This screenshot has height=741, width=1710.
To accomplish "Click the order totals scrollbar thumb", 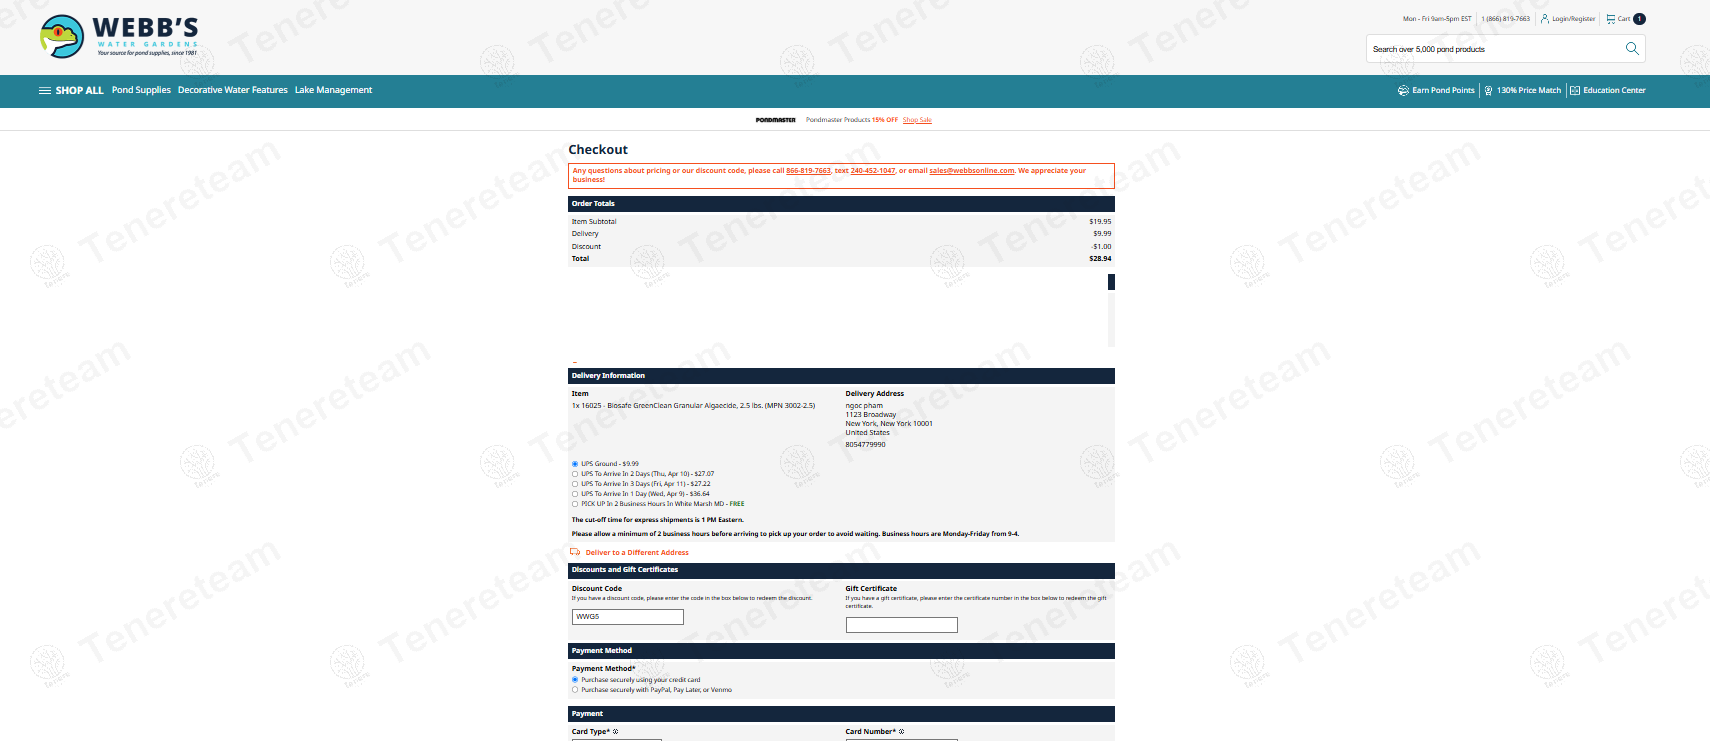I will [1111, 282].
